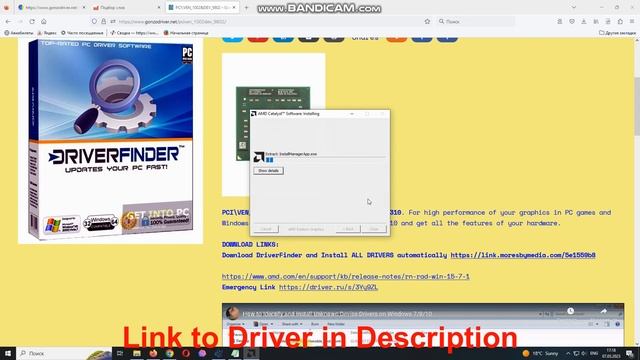The width and height of the screenshot is (640, 360).
Task: Click the Поиск search field in the toolbar
Action: (476, 21)
